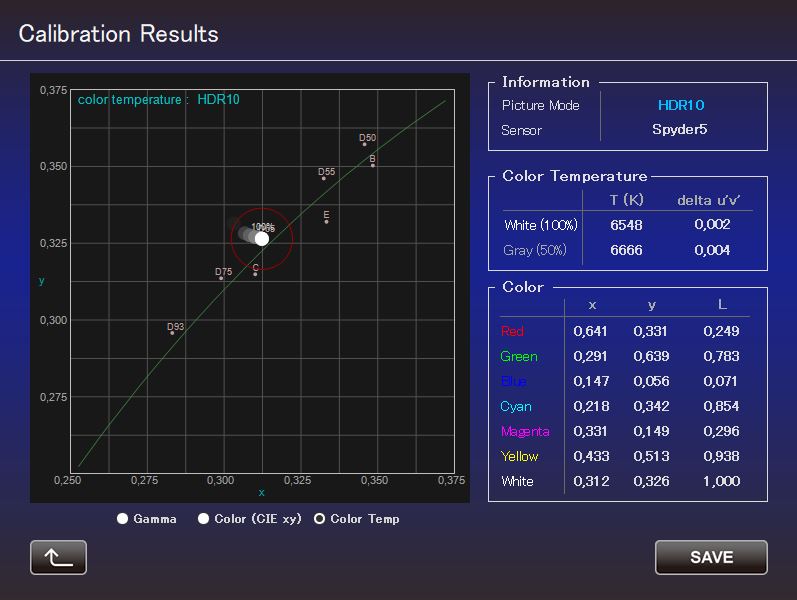Click the D50 reference point
This screenshot has height=600, width=797.
click(365, 144)
